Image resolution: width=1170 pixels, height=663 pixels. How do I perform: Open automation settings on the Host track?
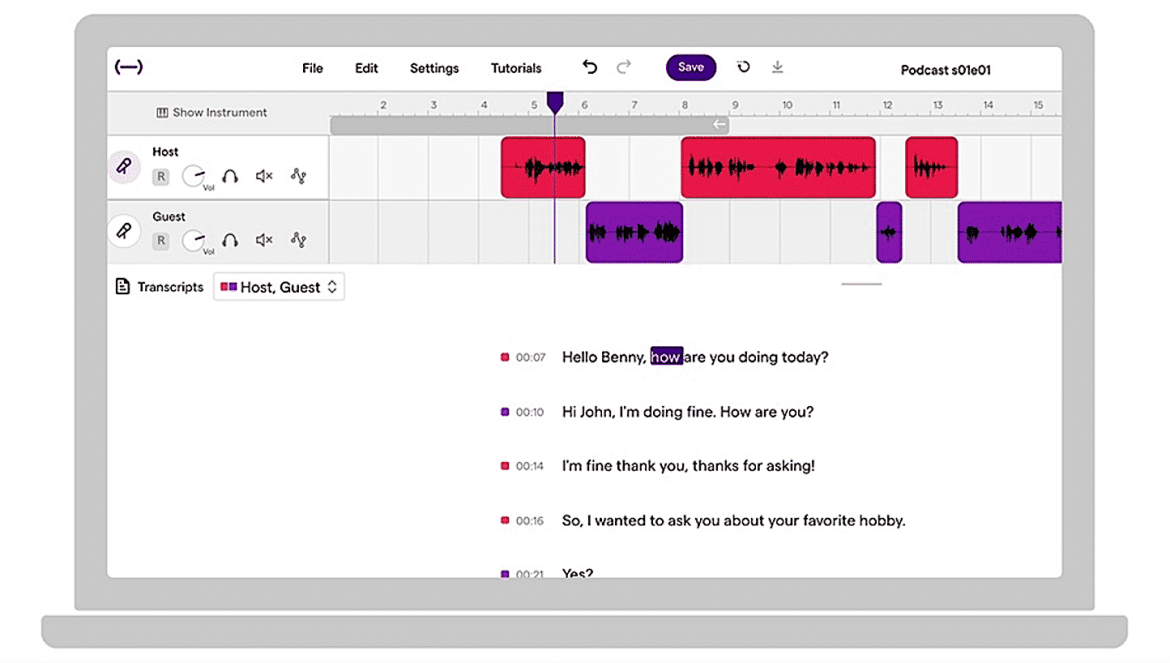(297, 175)
